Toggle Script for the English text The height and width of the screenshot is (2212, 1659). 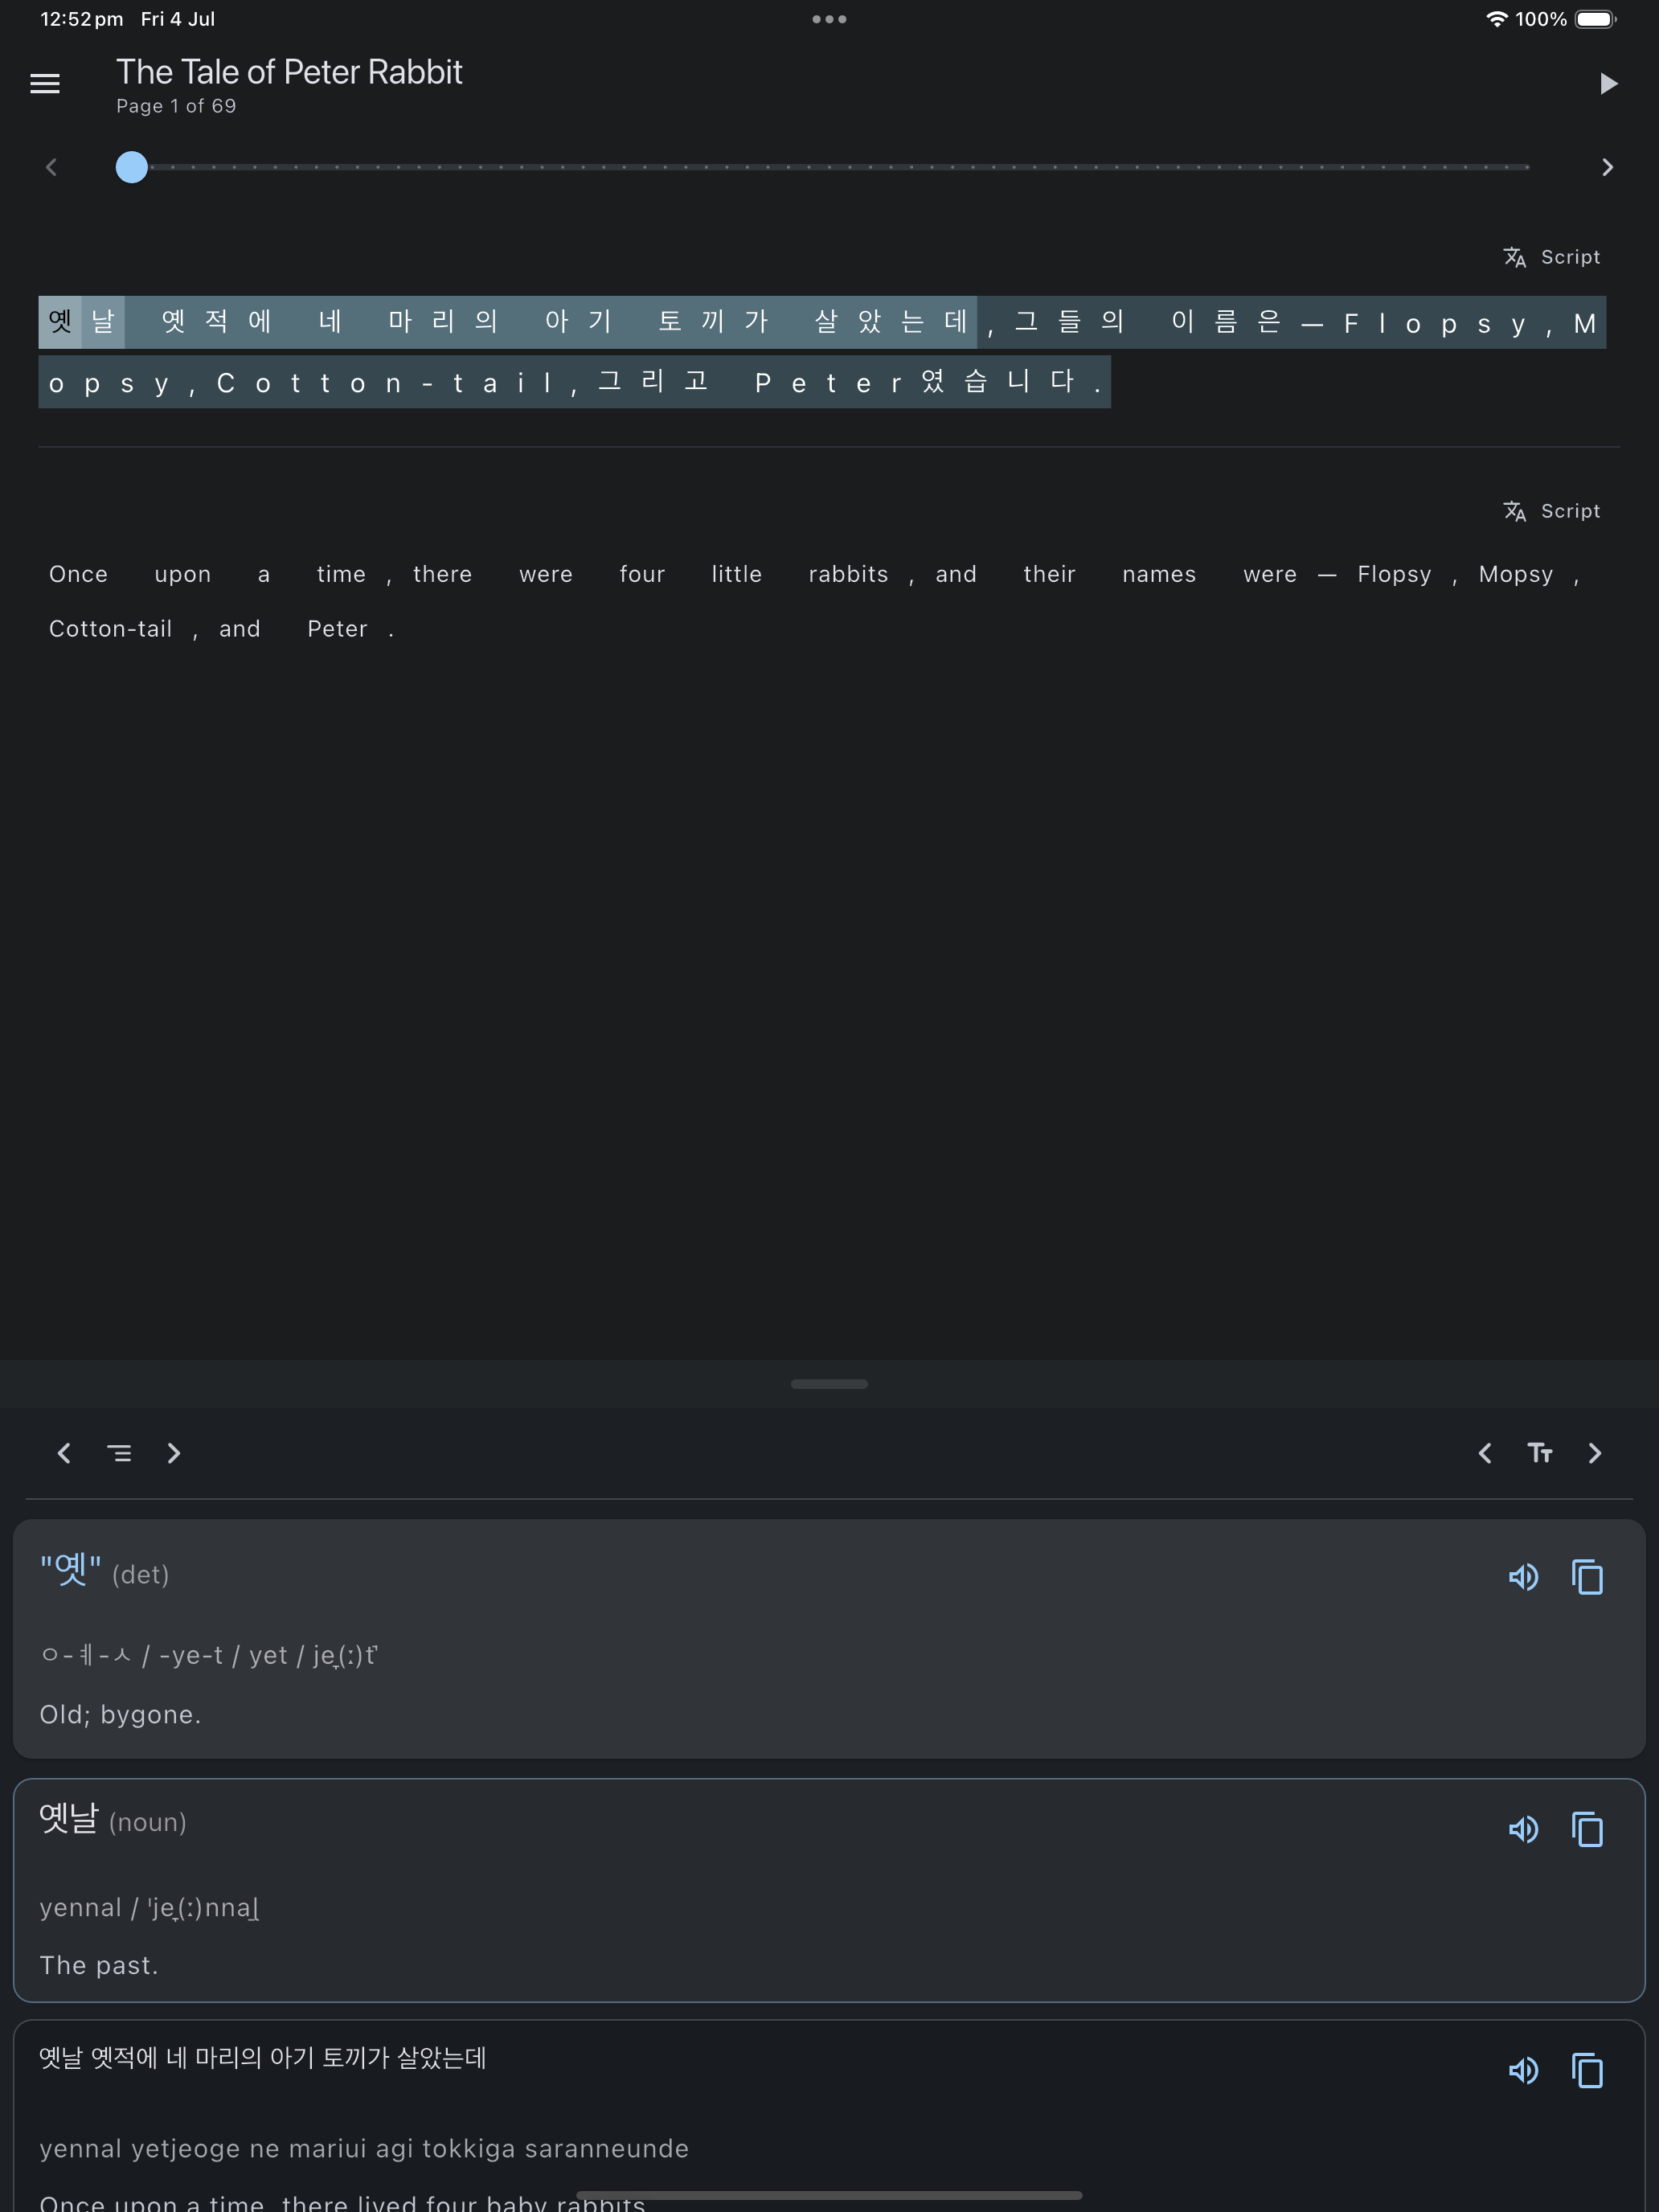(x=1551, y=511)
